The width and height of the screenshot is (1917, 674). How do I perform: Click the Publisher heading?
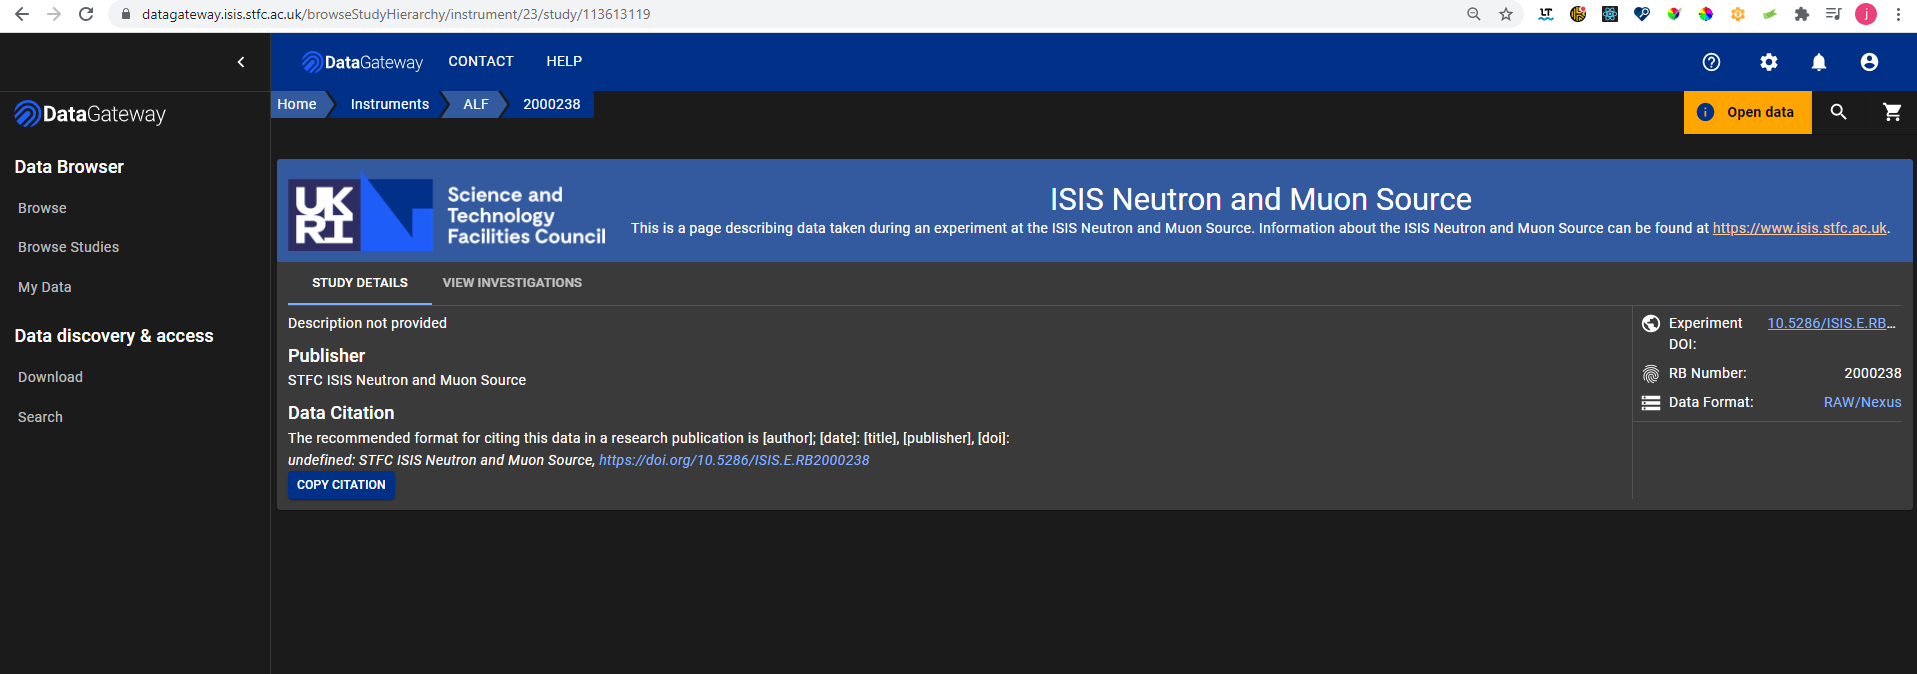[326, 356]
